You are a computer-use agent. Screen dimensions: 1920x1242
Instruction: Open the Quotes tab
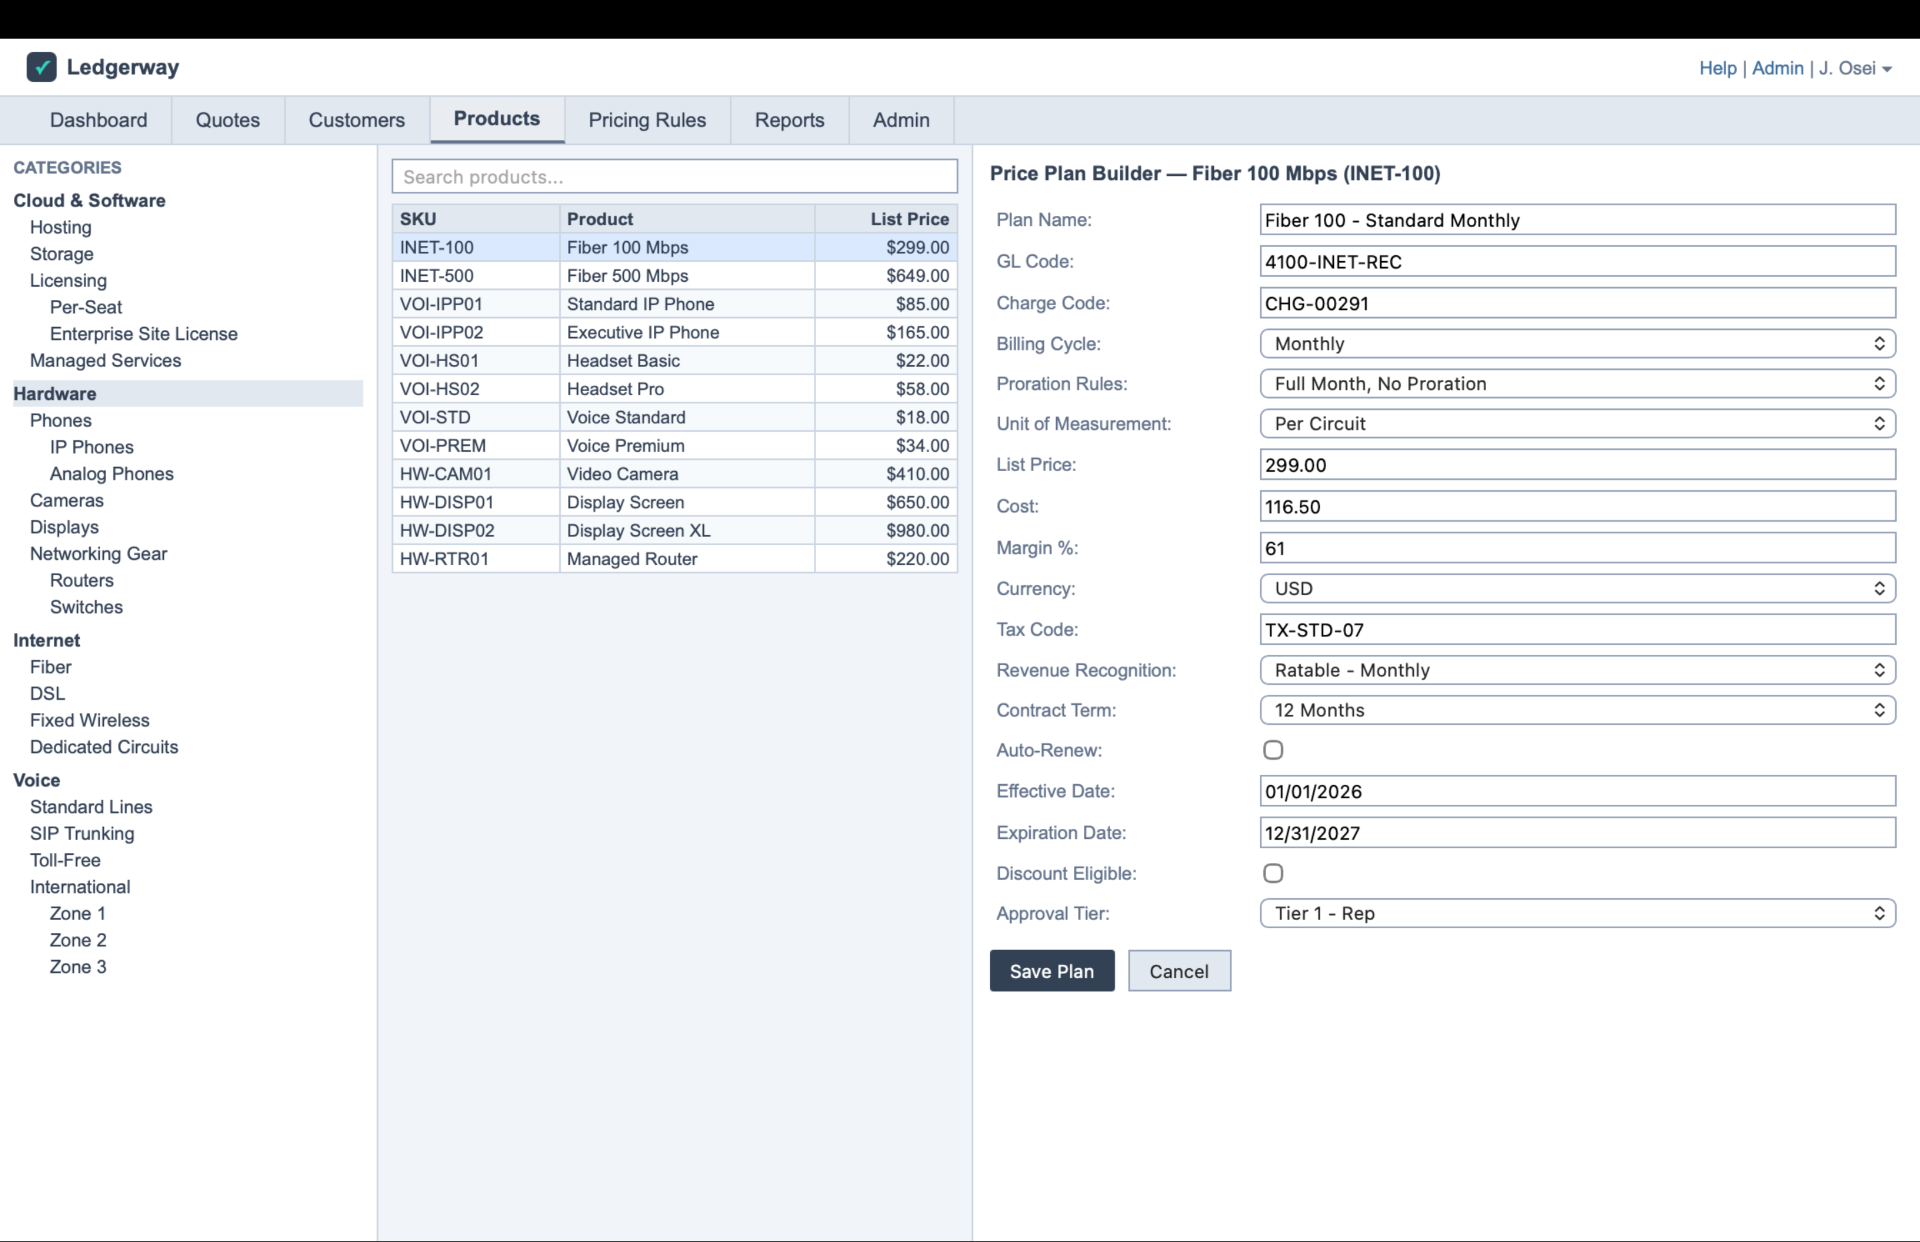(228, 120)
